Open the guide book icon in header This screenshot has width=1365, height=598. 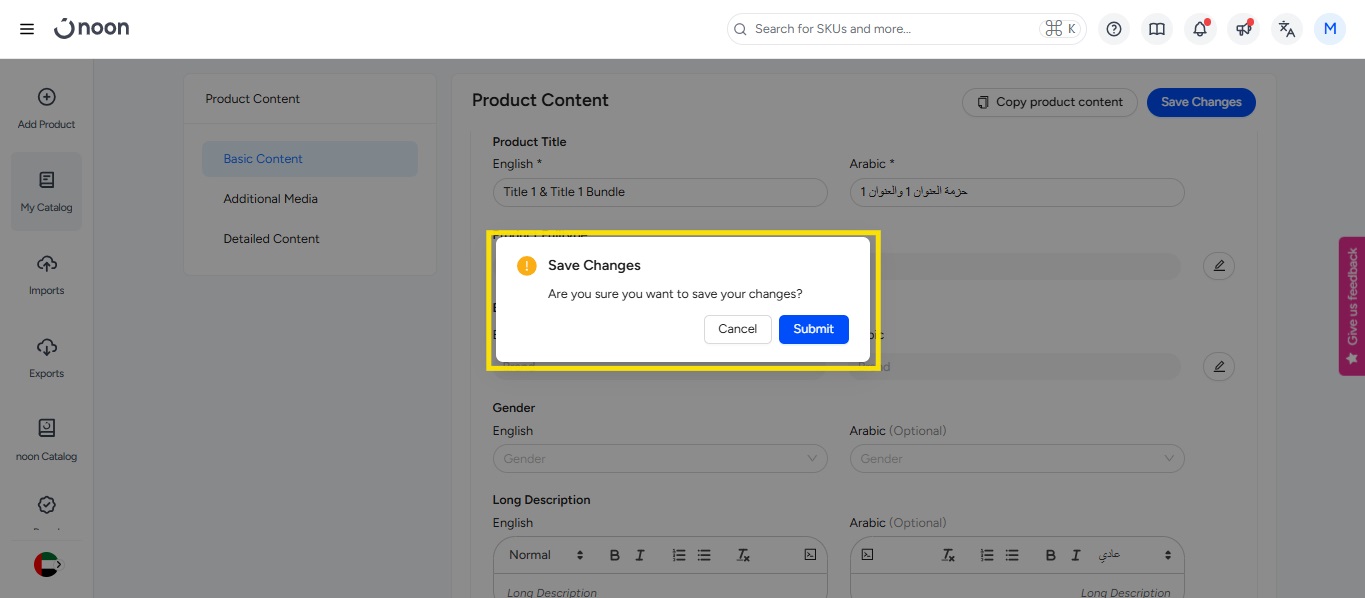1157,29
